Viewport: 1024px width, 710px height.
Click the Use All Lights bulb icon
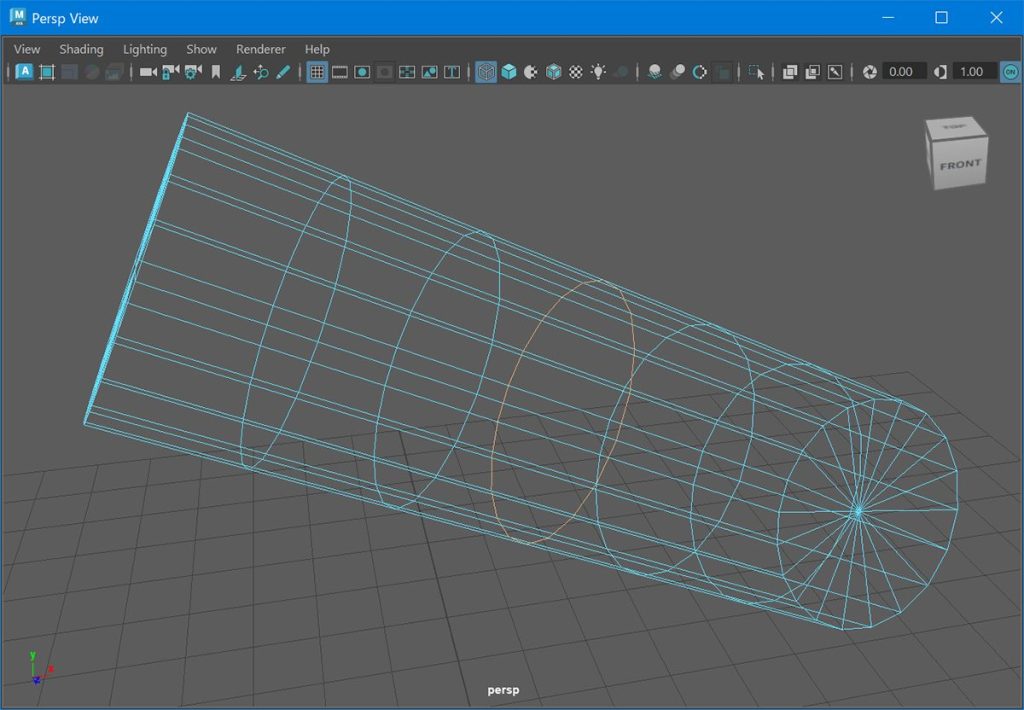pos(598,72)
